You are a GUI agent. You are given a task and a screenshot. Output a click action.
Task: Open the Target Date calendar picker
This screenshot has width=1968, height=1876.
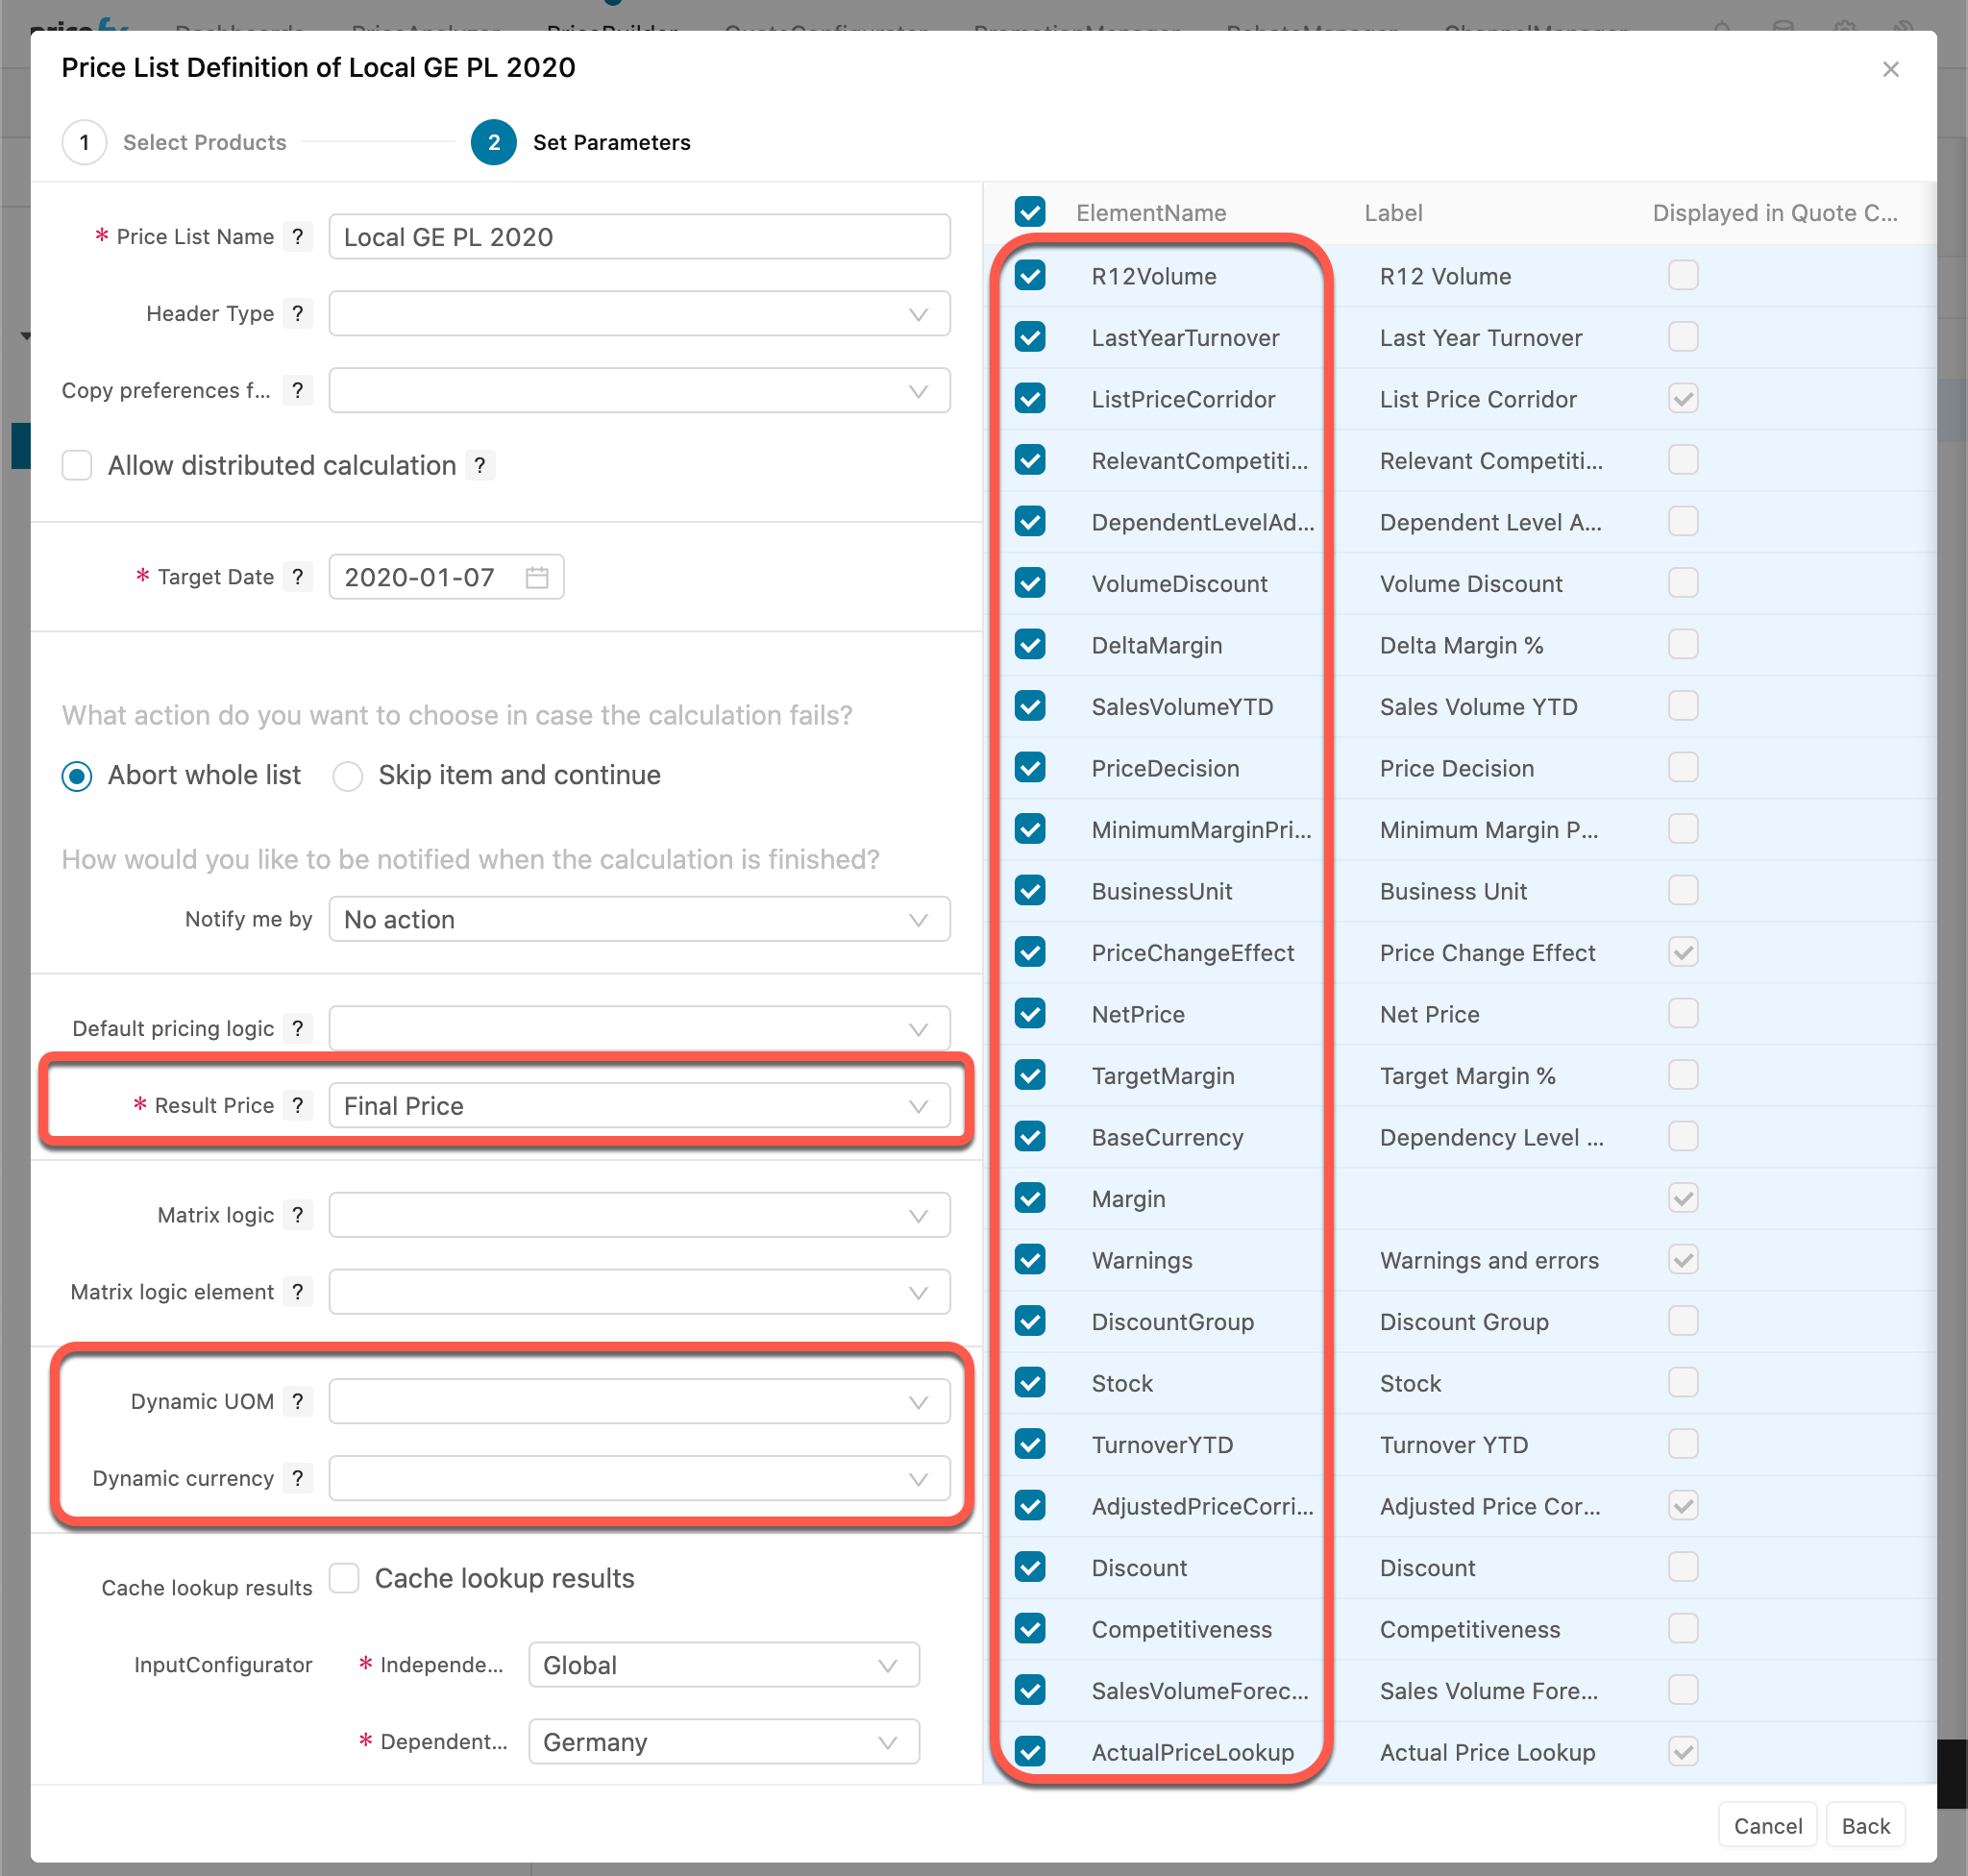[x=537, y=576]
